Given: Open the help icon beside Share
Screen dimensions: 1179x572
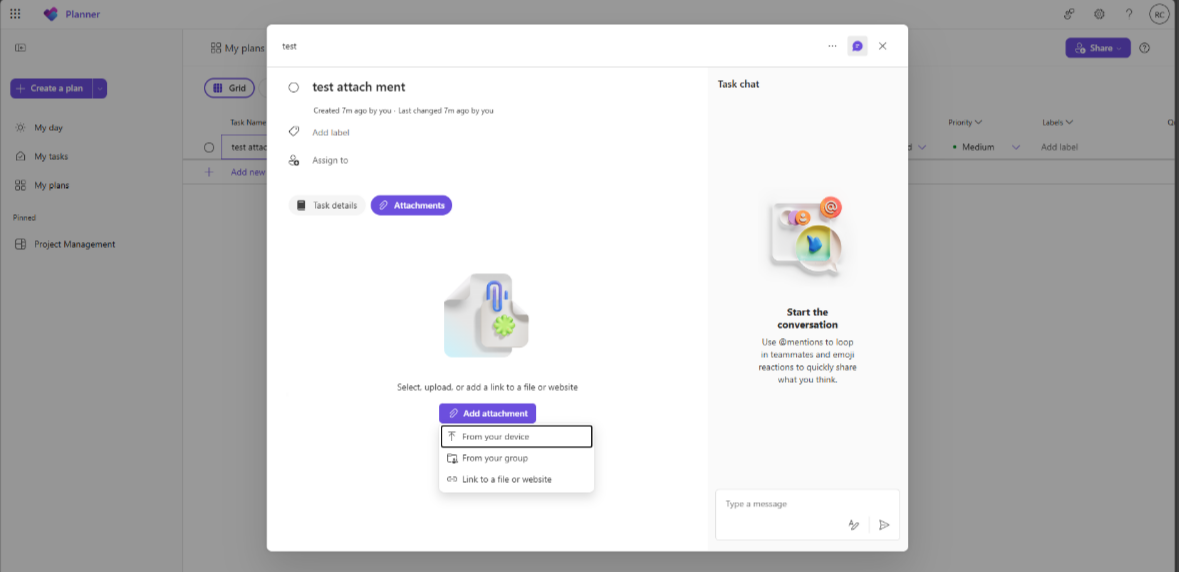Looking at the screenshot, I should click(x=1144, y=48).
